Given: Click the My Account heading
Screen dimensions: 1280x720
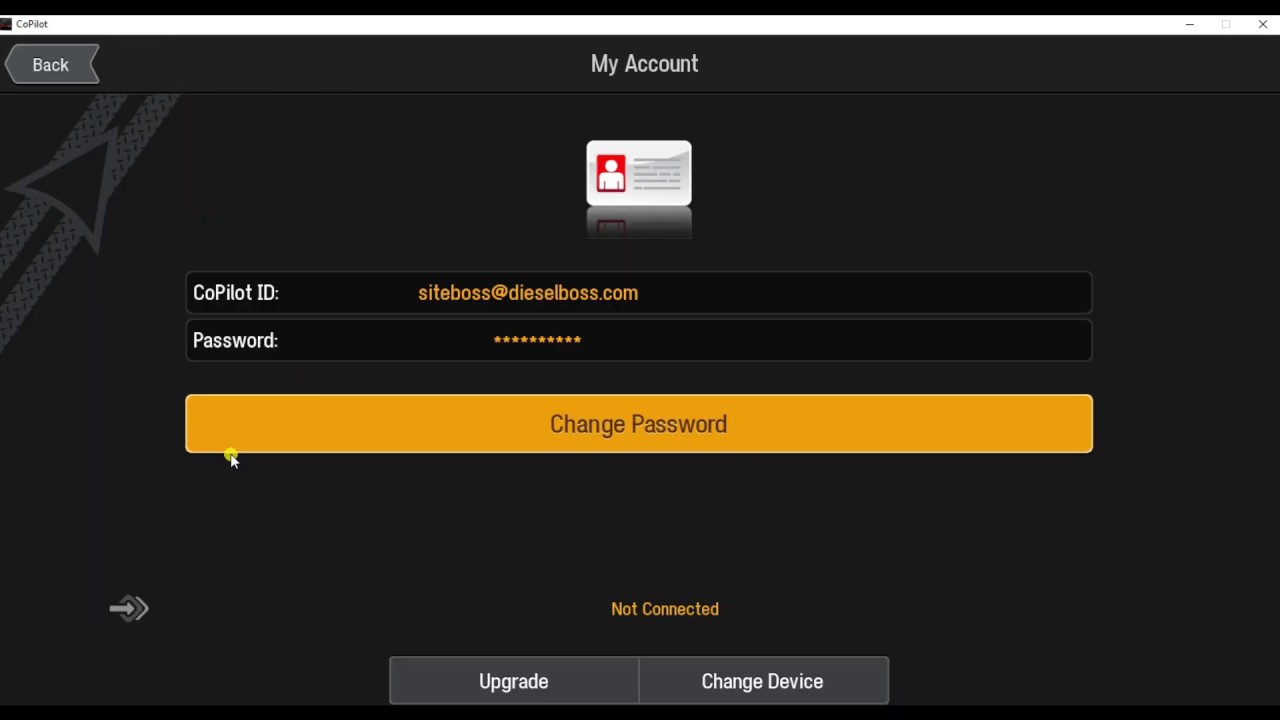Looking at the screenshot, I should (645, 64).
